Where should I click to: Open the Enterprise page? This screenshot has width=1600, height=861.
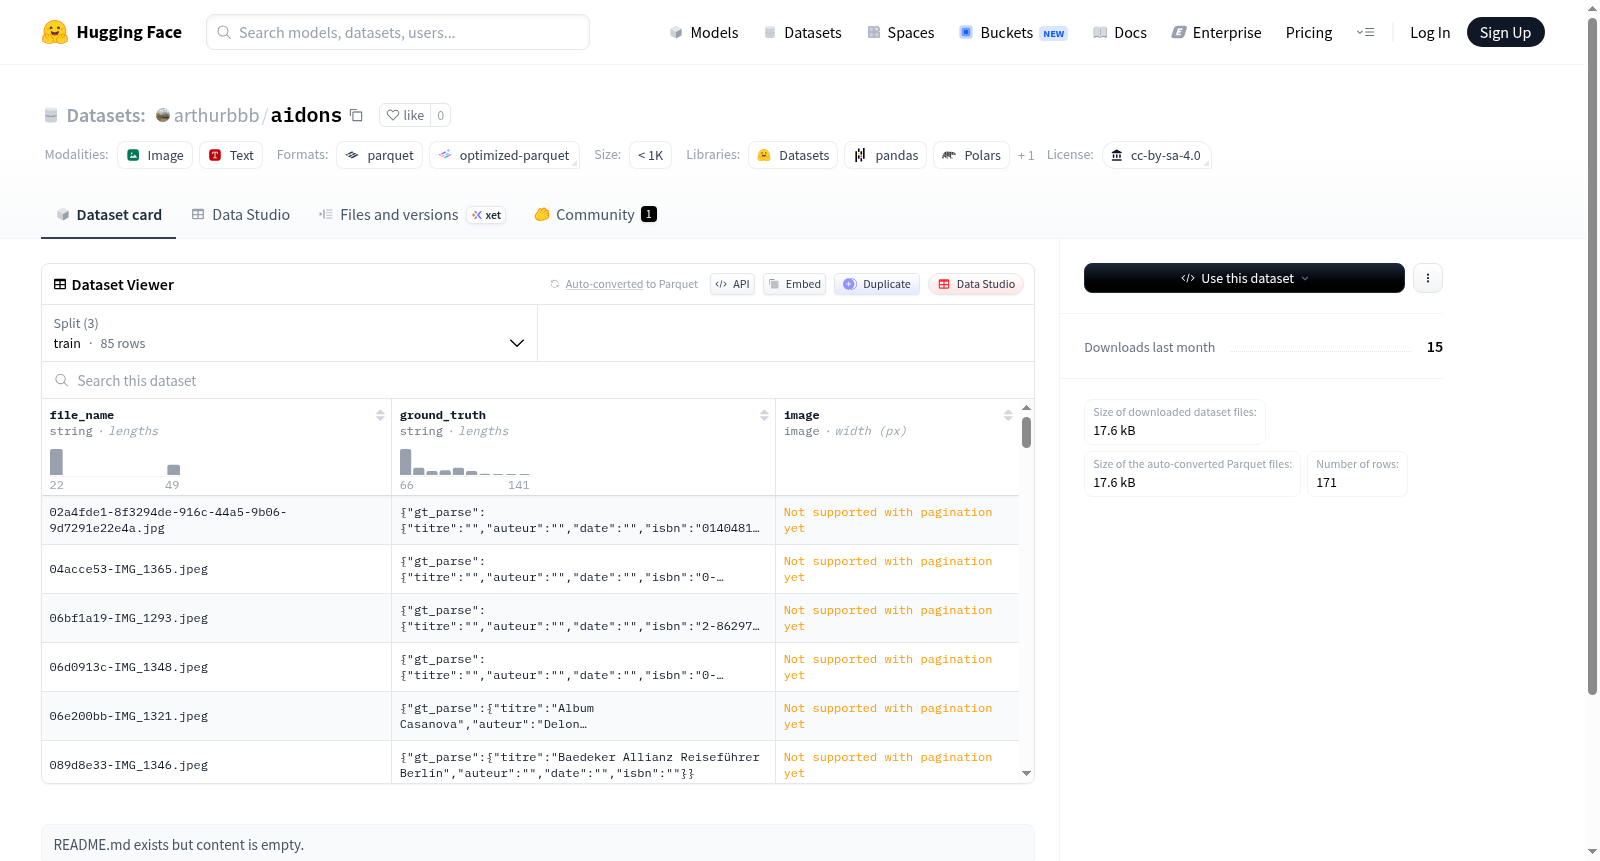coord(1216,33)
